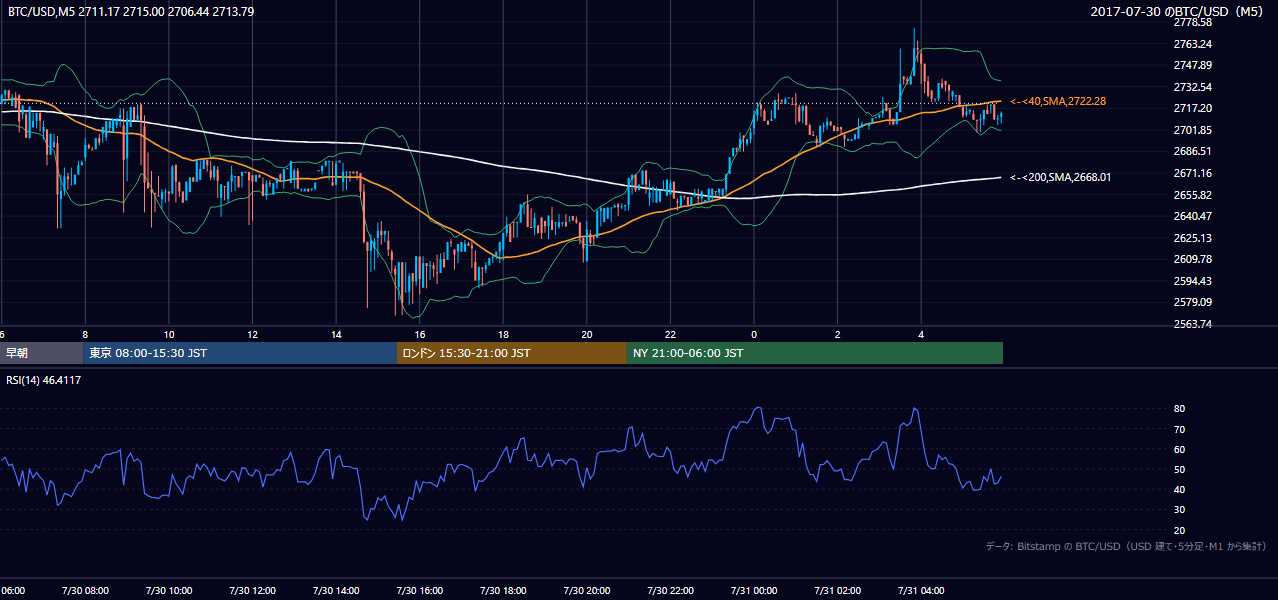Click the 7/30 16:00 date label
The height and width of the screenshot is (600, 1278).
point(419,591)
